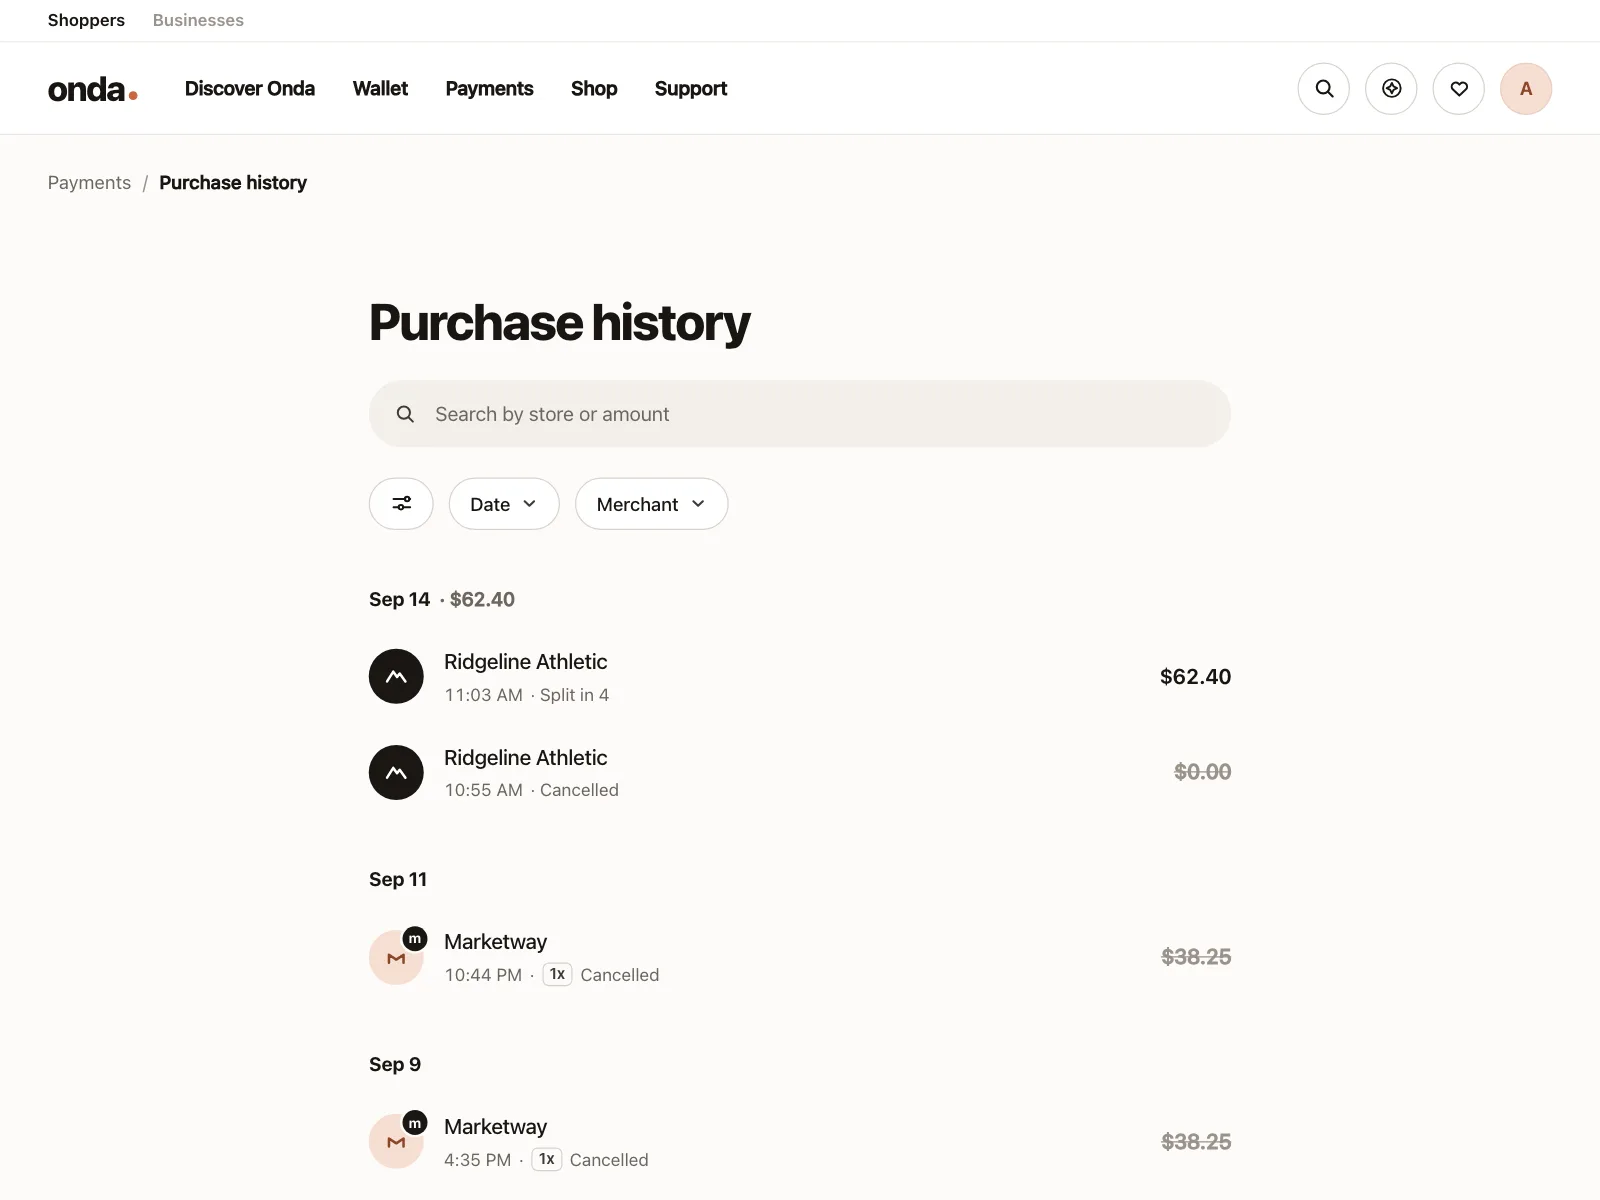Screen dimensions: 1600x1200
Task: Open the filter sliders button
Action: pyautogui.click(x=401, y=504)
